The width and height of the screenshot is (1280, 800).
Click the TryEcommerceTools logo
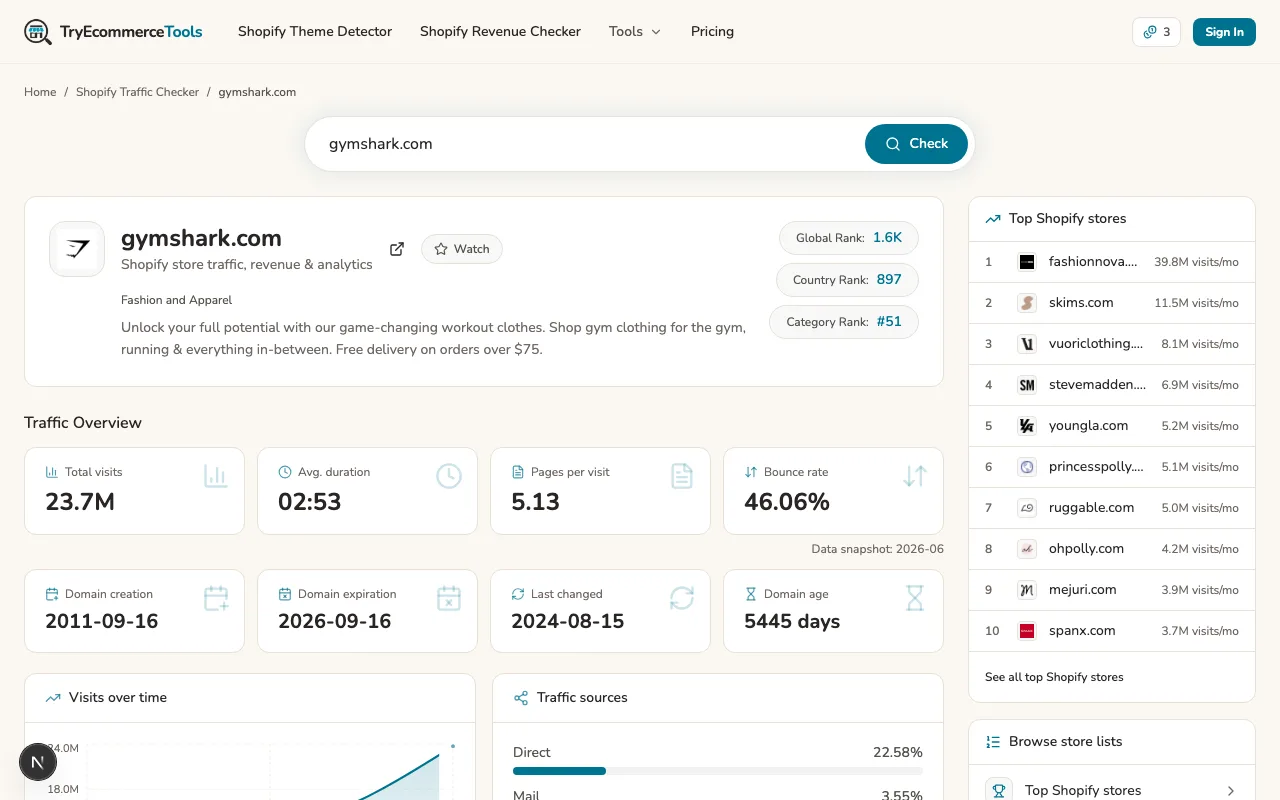pos(113,32)
